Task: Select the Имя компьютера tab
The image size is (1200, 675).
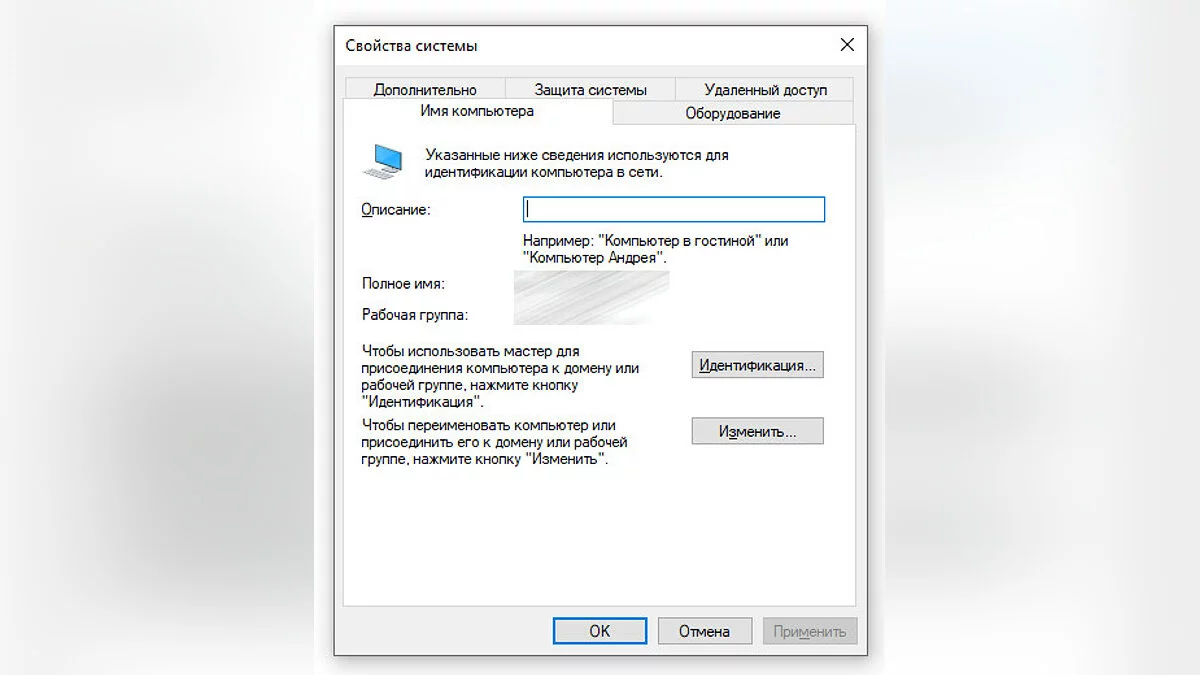Action: click(477, 111)
